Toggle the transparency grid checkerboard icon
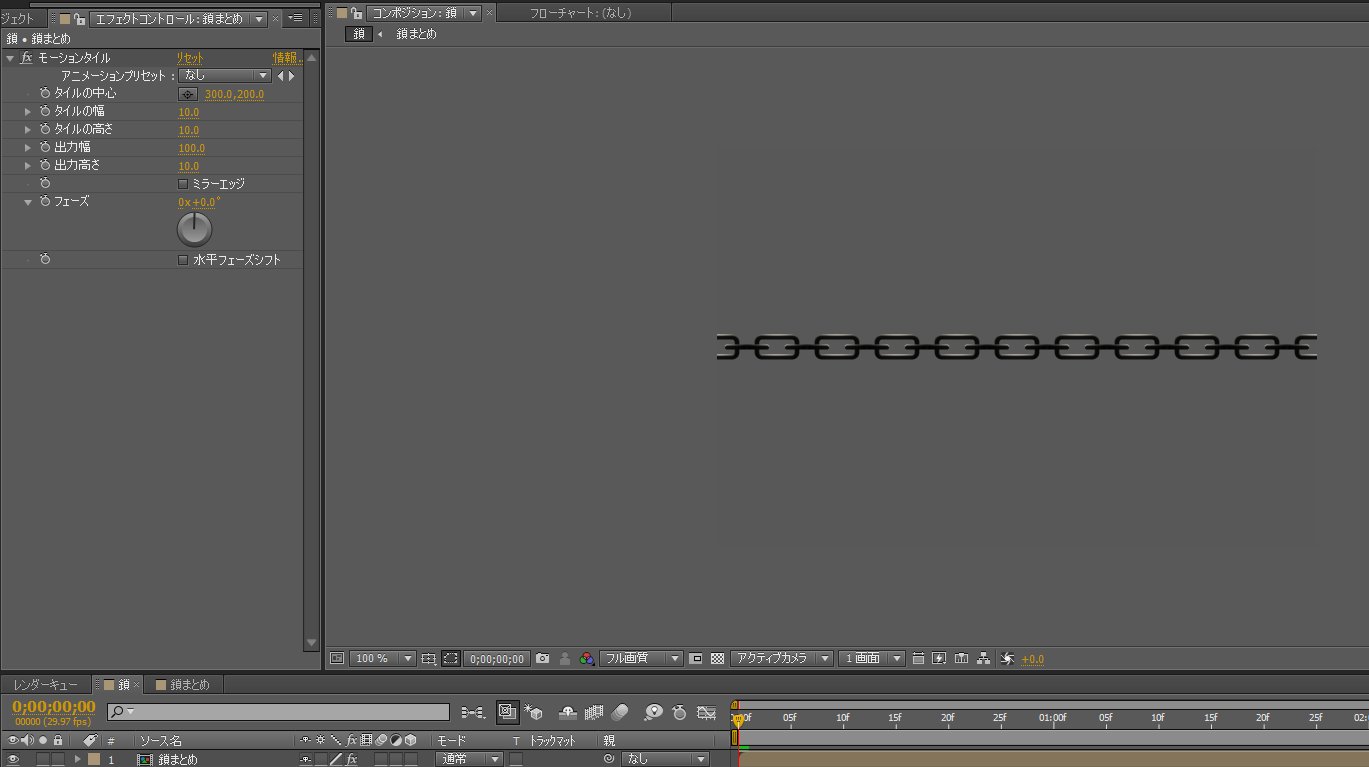Viewport: 1369px width, 767px height. [717, 658]
